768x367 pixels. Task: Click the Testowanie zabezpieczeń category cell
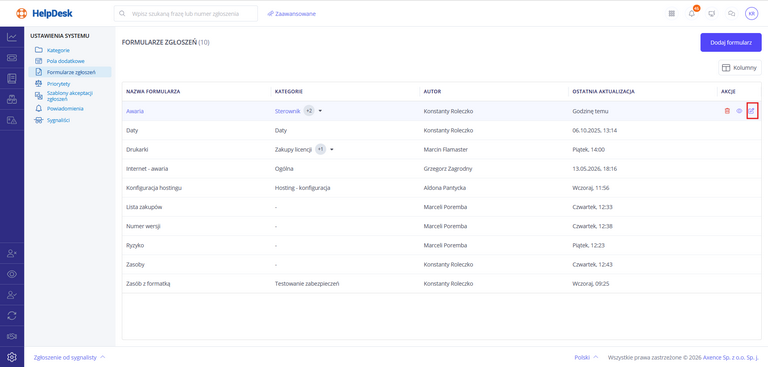(307, 283)
